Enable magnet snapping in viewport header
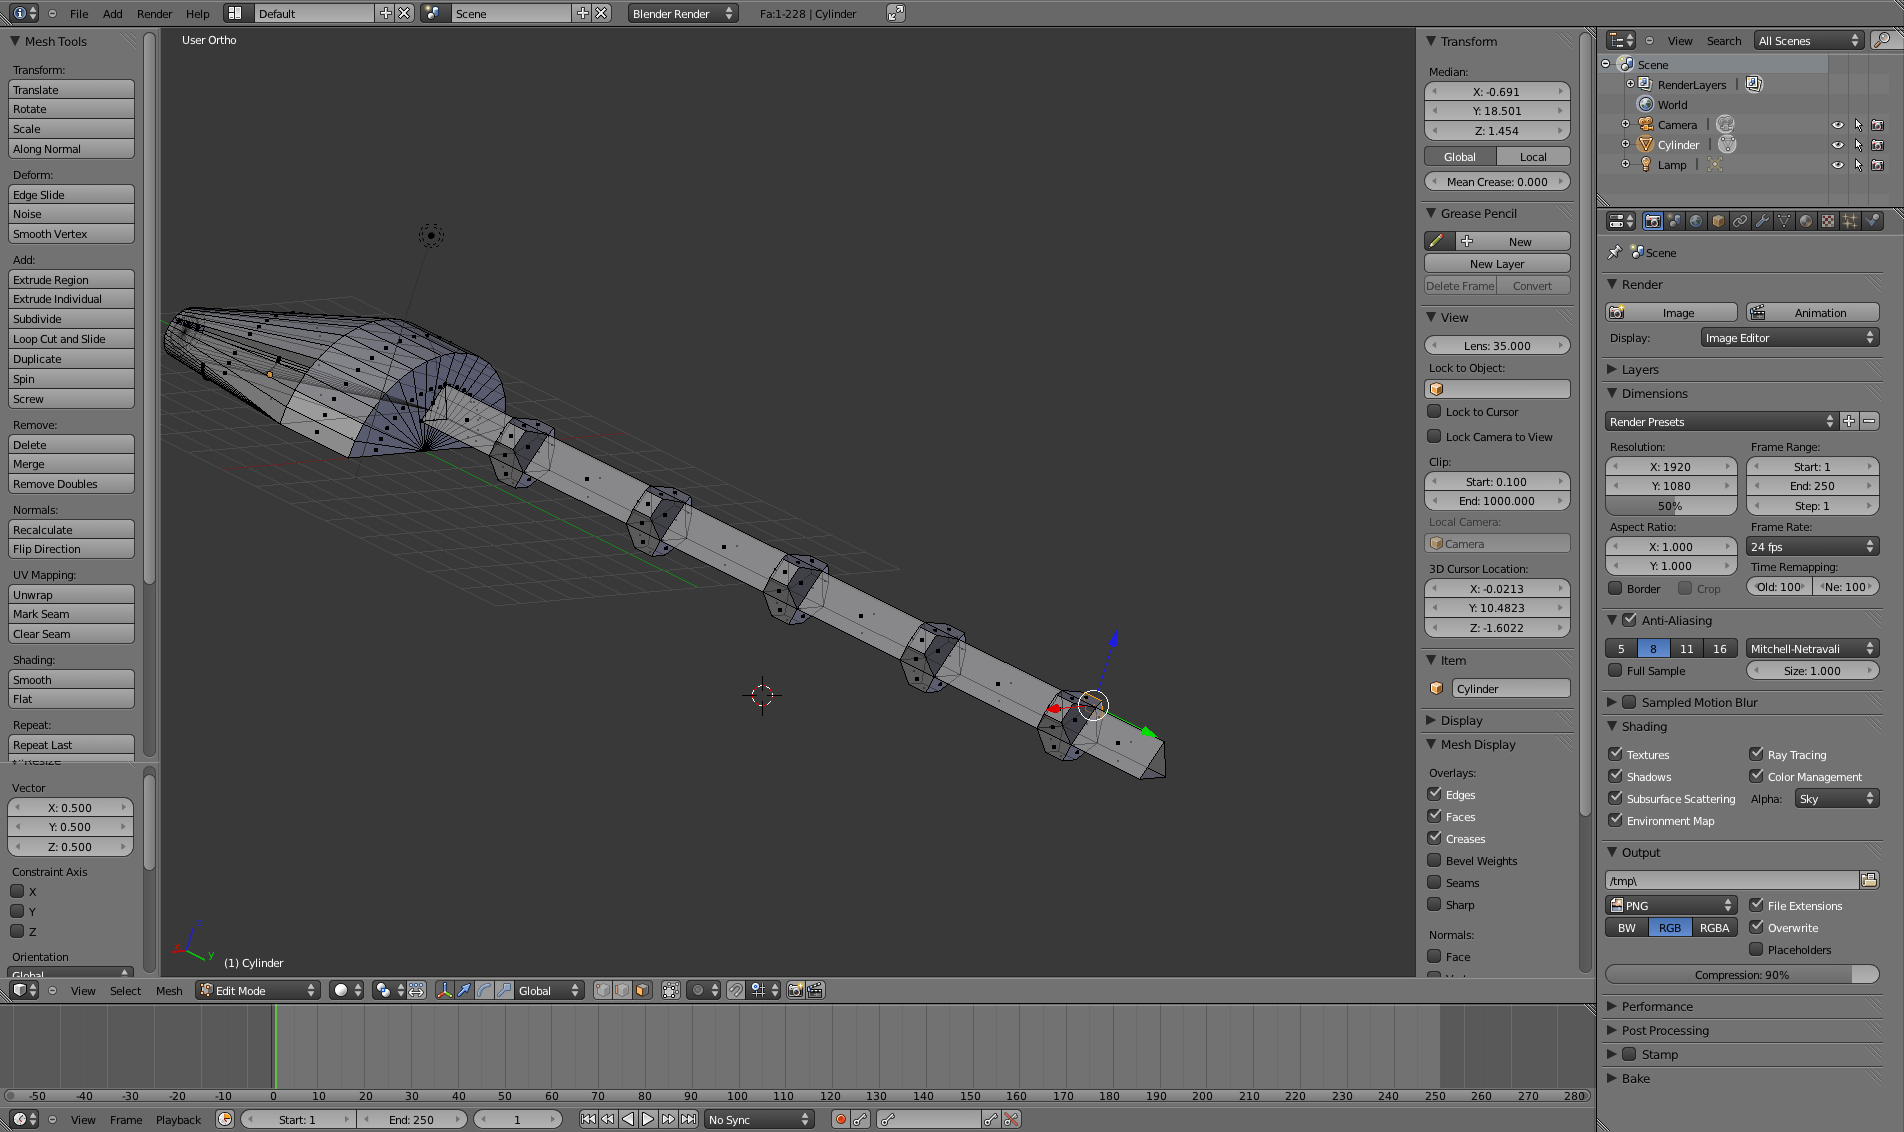This screenshot has height=1132, width=1904. point(736,991)
